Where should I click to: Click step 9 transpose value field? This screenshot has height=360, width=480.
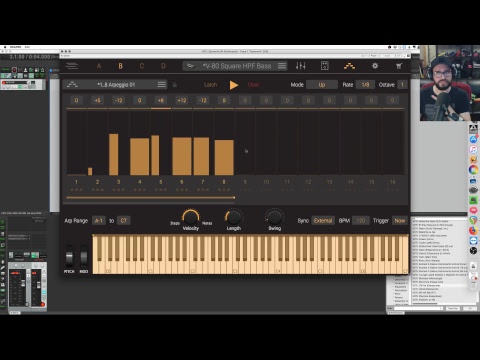pos(245,100)
